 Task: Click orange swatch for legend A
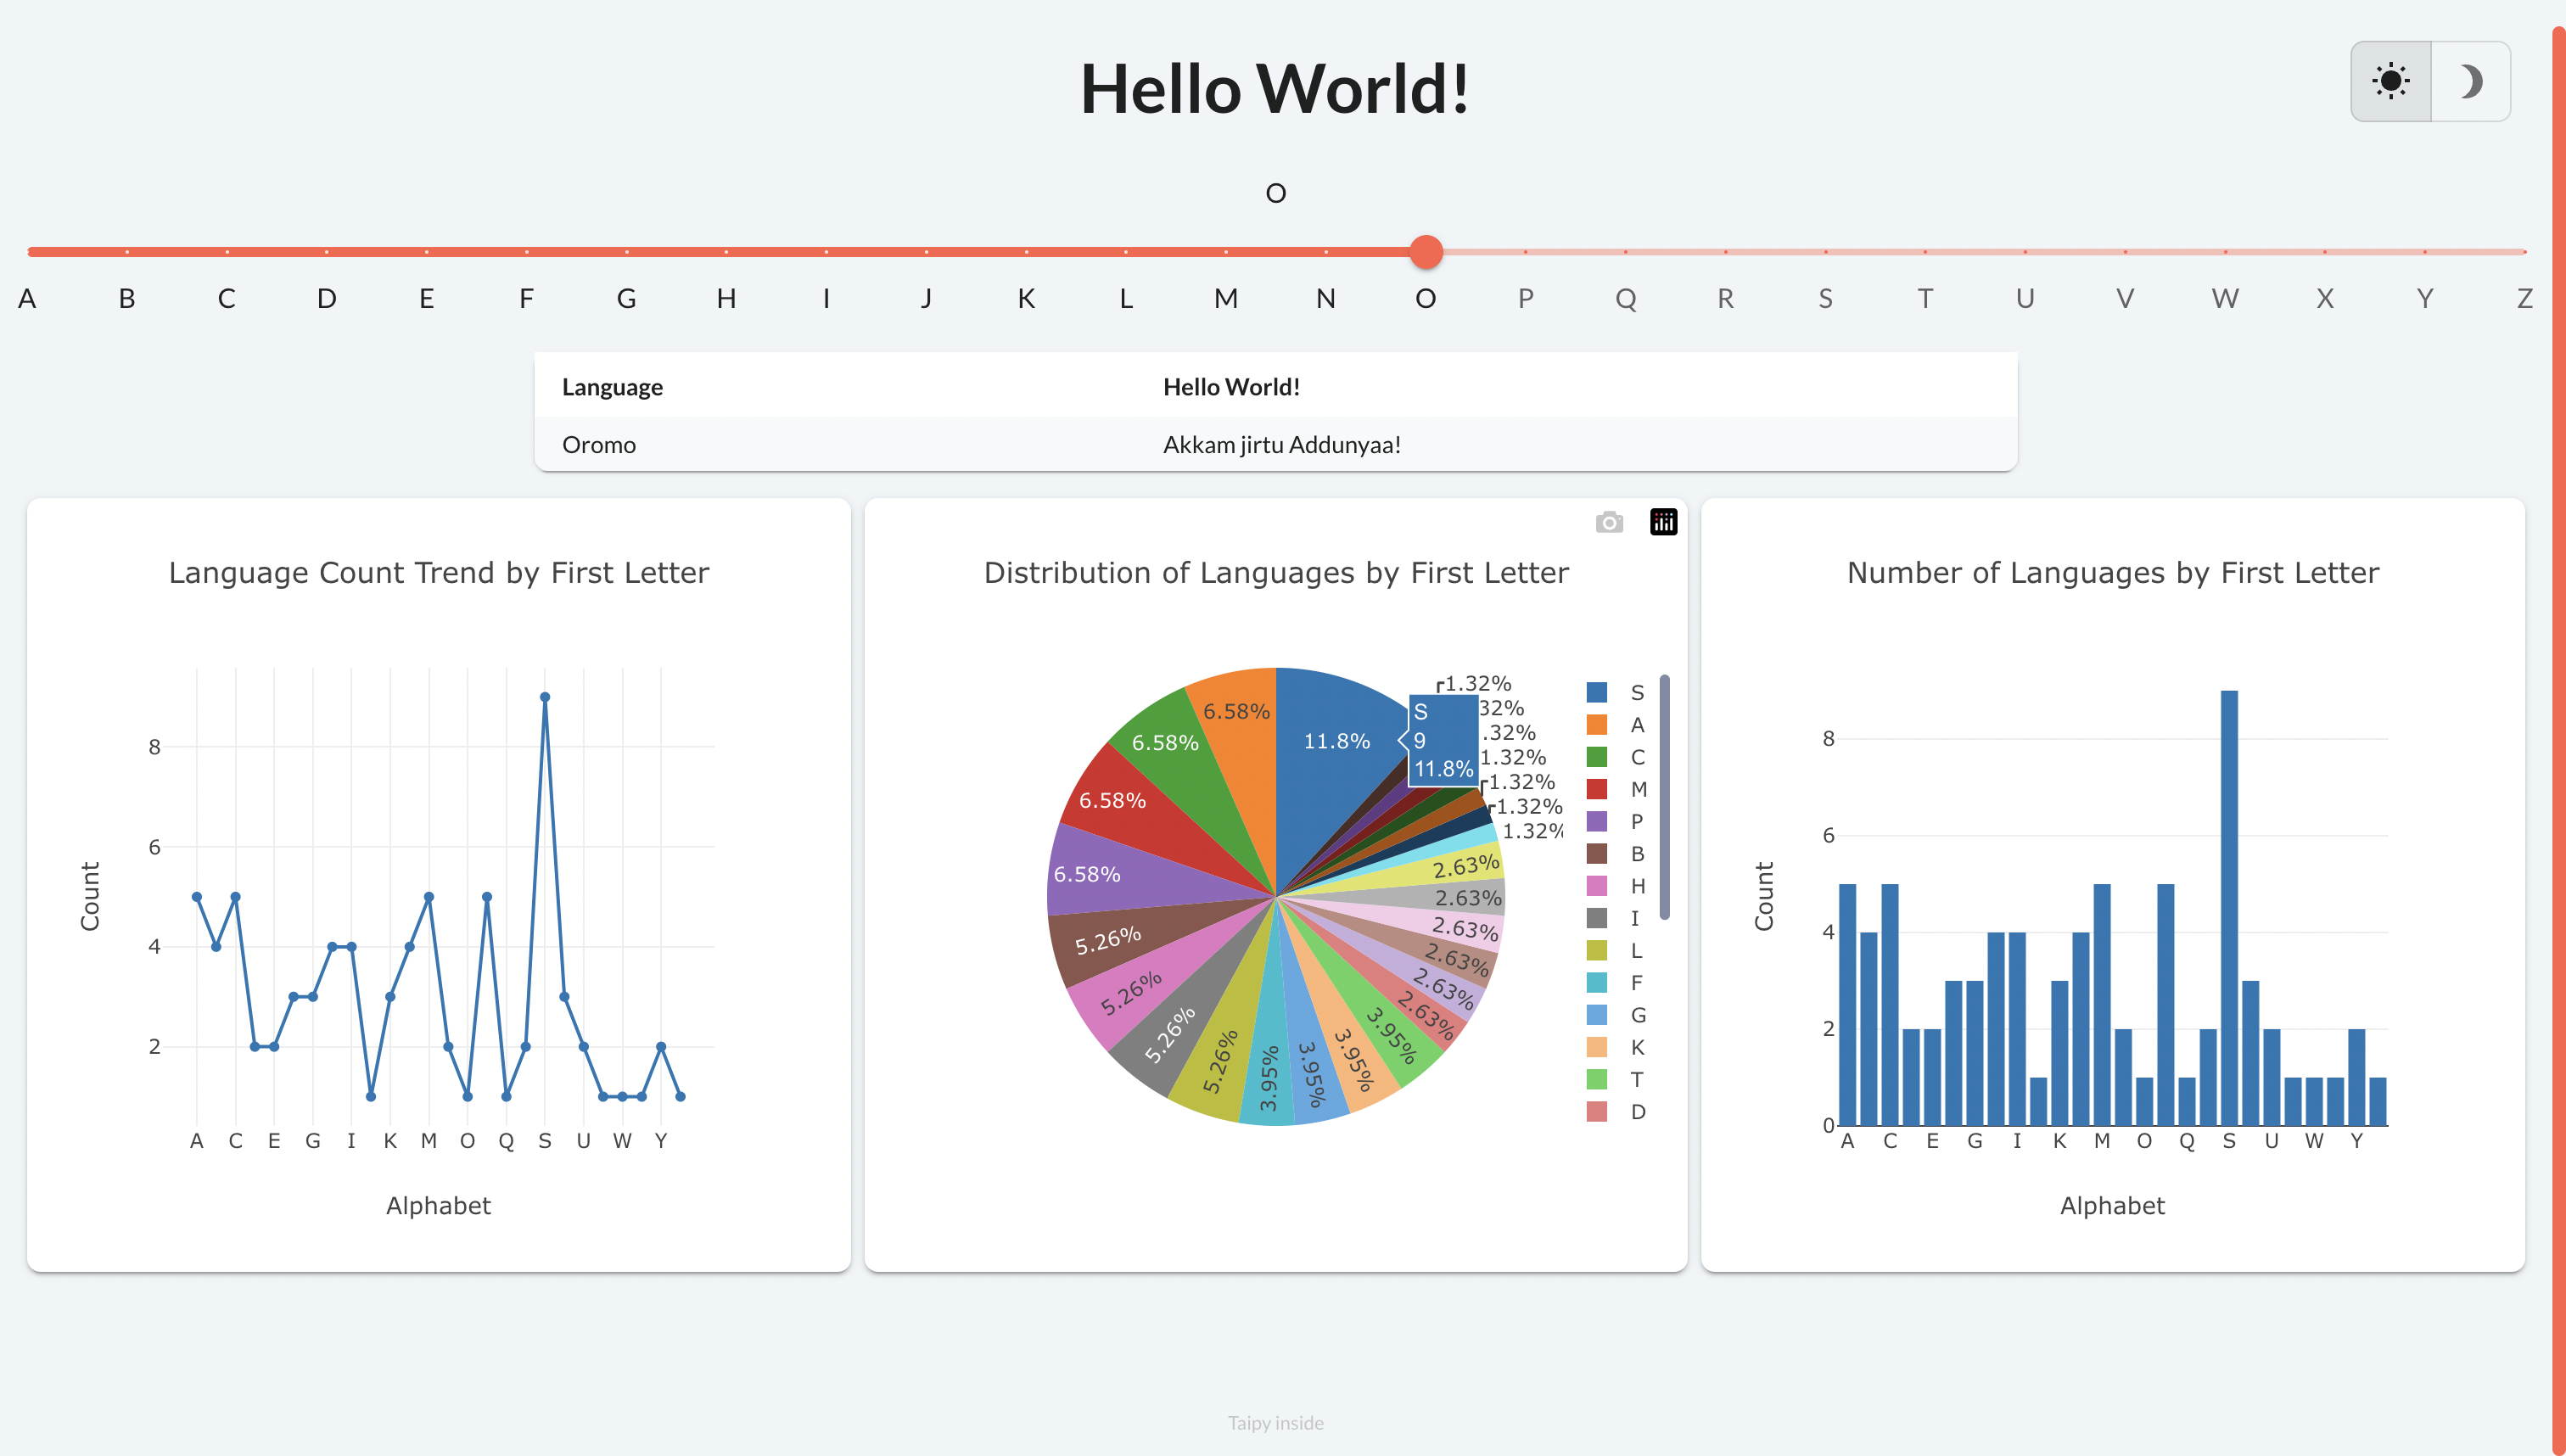(x=1597, y=724)
